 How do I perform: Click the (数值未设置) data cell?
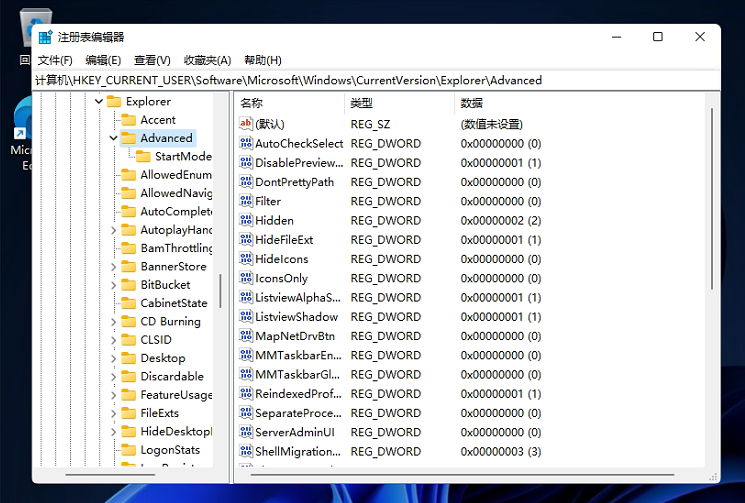coord(491,124)
